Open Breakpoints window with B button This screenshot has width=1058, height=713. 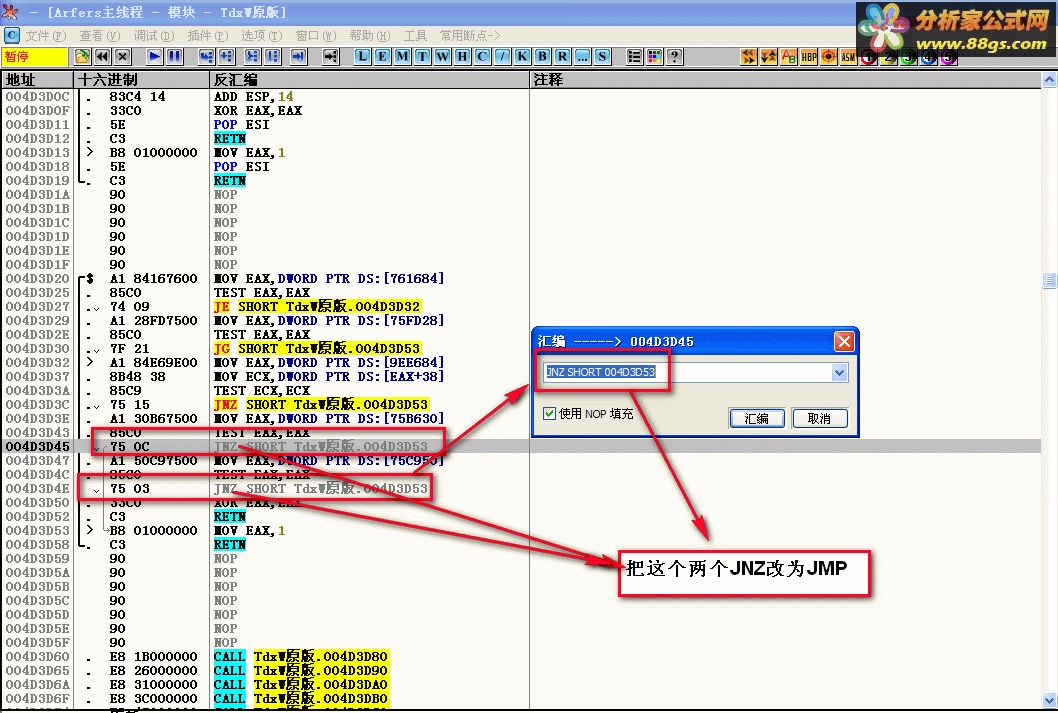point(542,57)
